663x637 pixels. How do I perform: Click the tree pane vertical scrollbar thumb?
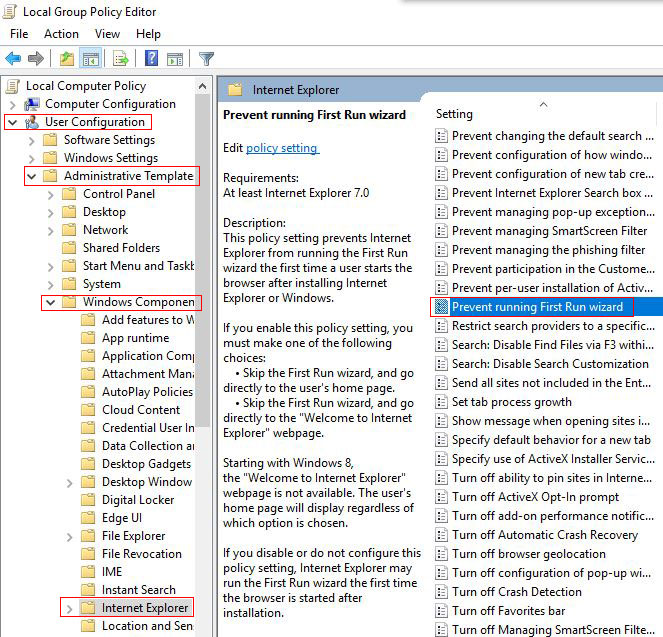[x=203, y=260]
